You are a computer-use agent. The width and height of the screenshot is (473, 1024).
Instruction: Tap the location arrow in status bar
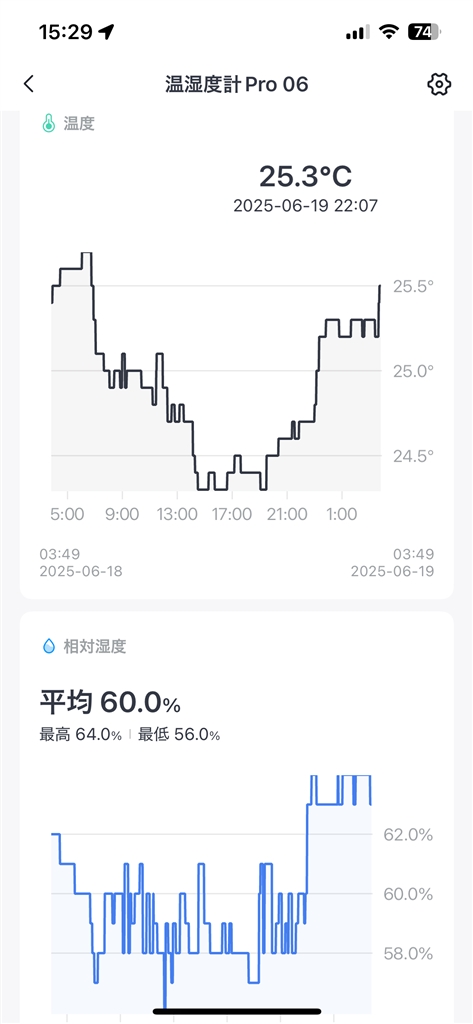point(105,32)
